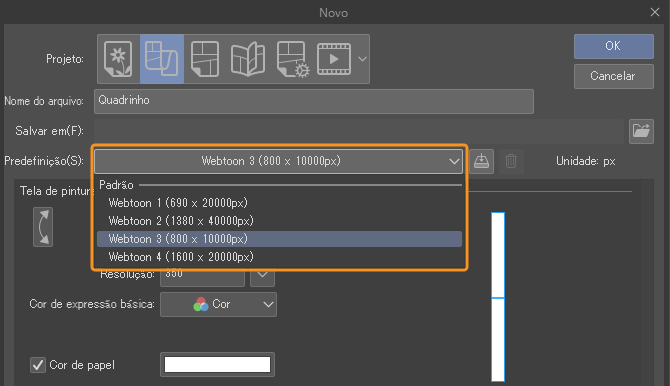Expand more project types arrow
This screenshot has height=386, width=670.
point(362,59)
